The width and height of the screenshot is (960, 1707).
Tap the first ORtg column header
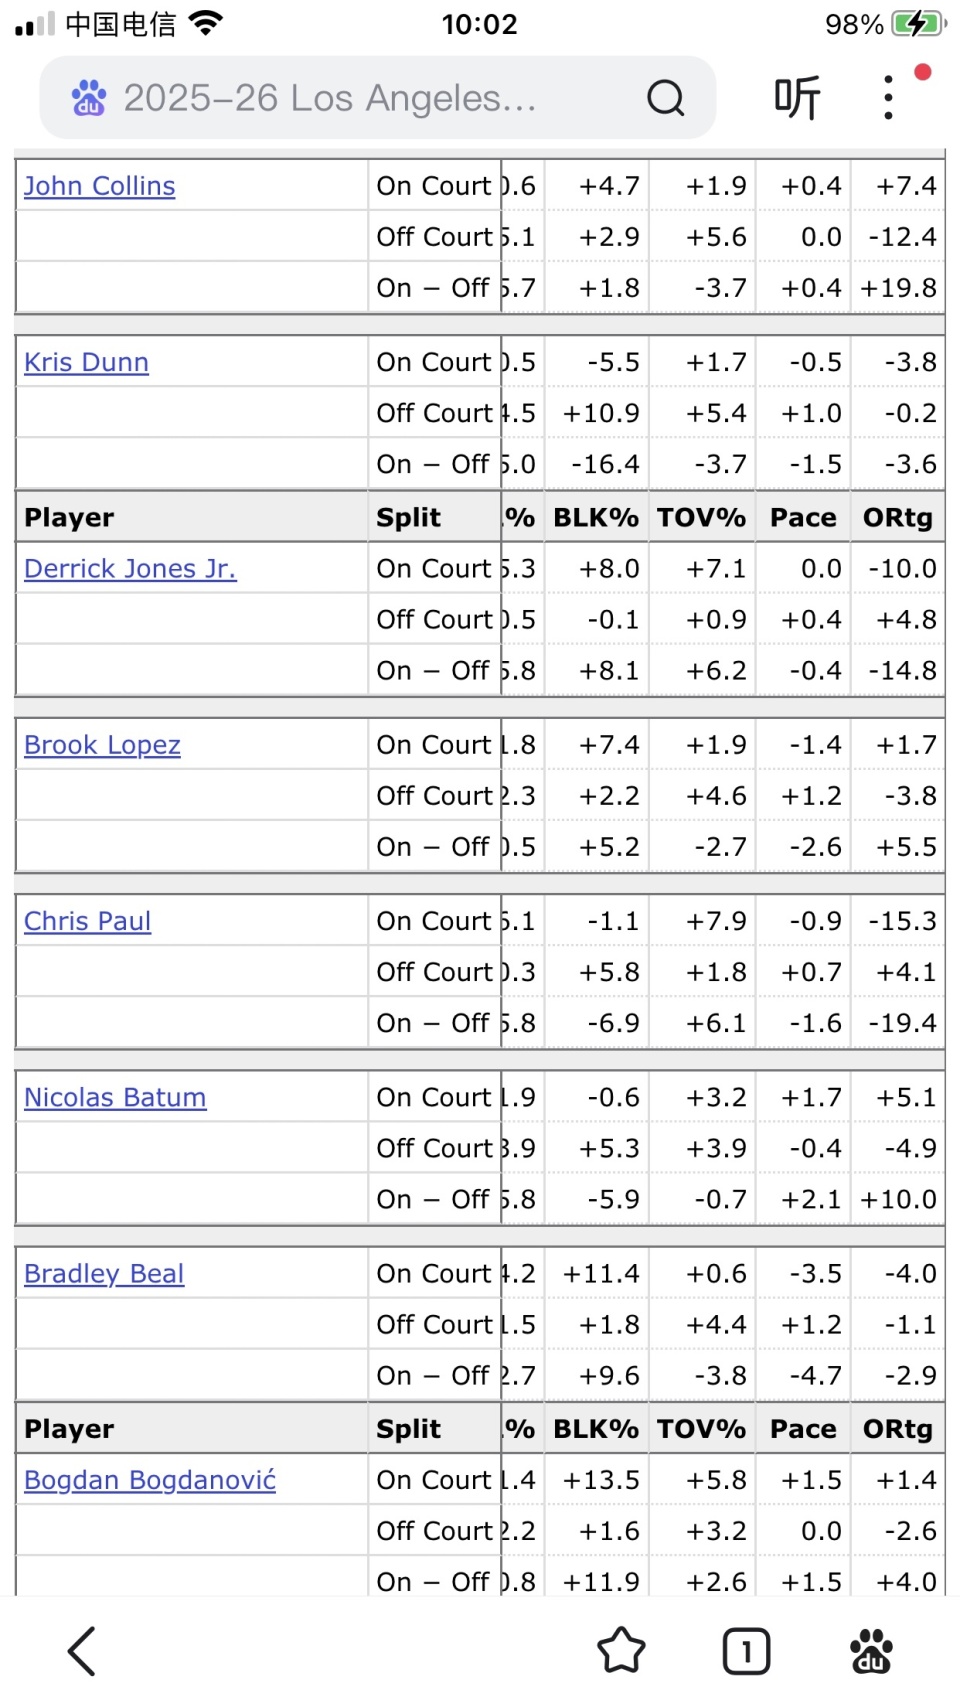tap(898, 517)
